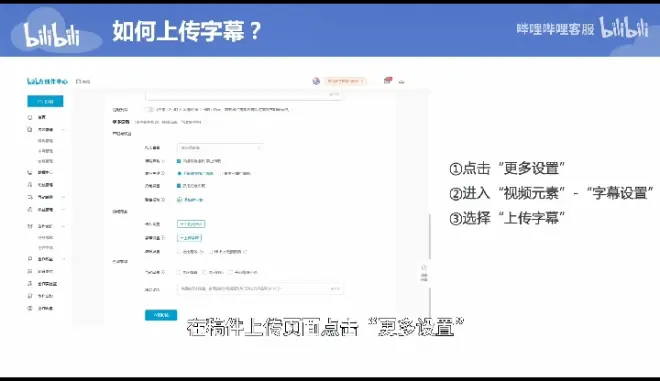Click the blue 投稿 button in sidebar
Screen dimensions: 660x381
[x=45, y=101]
